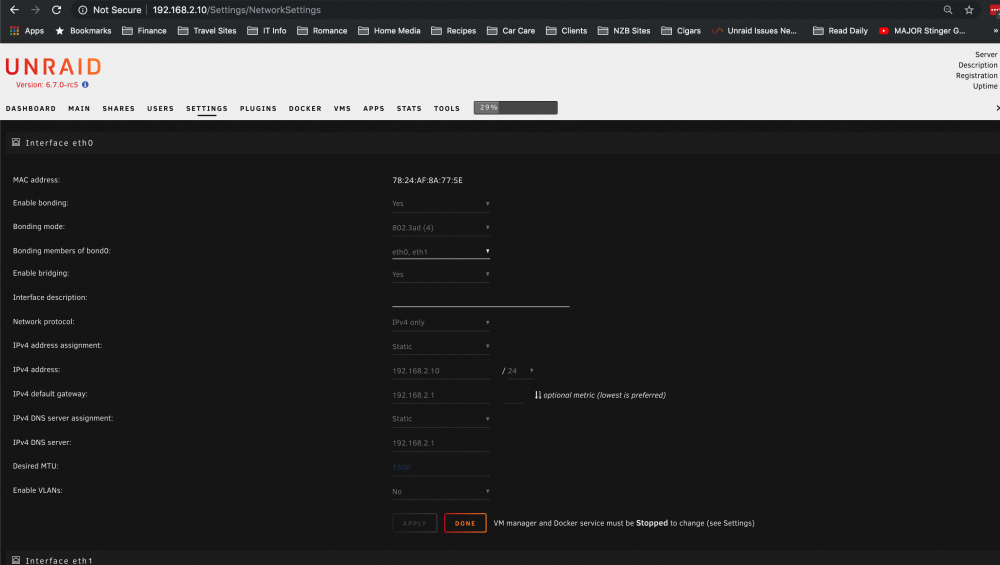
Task: Click the optional gateway metric field
Action: click(x=513, y=395)
